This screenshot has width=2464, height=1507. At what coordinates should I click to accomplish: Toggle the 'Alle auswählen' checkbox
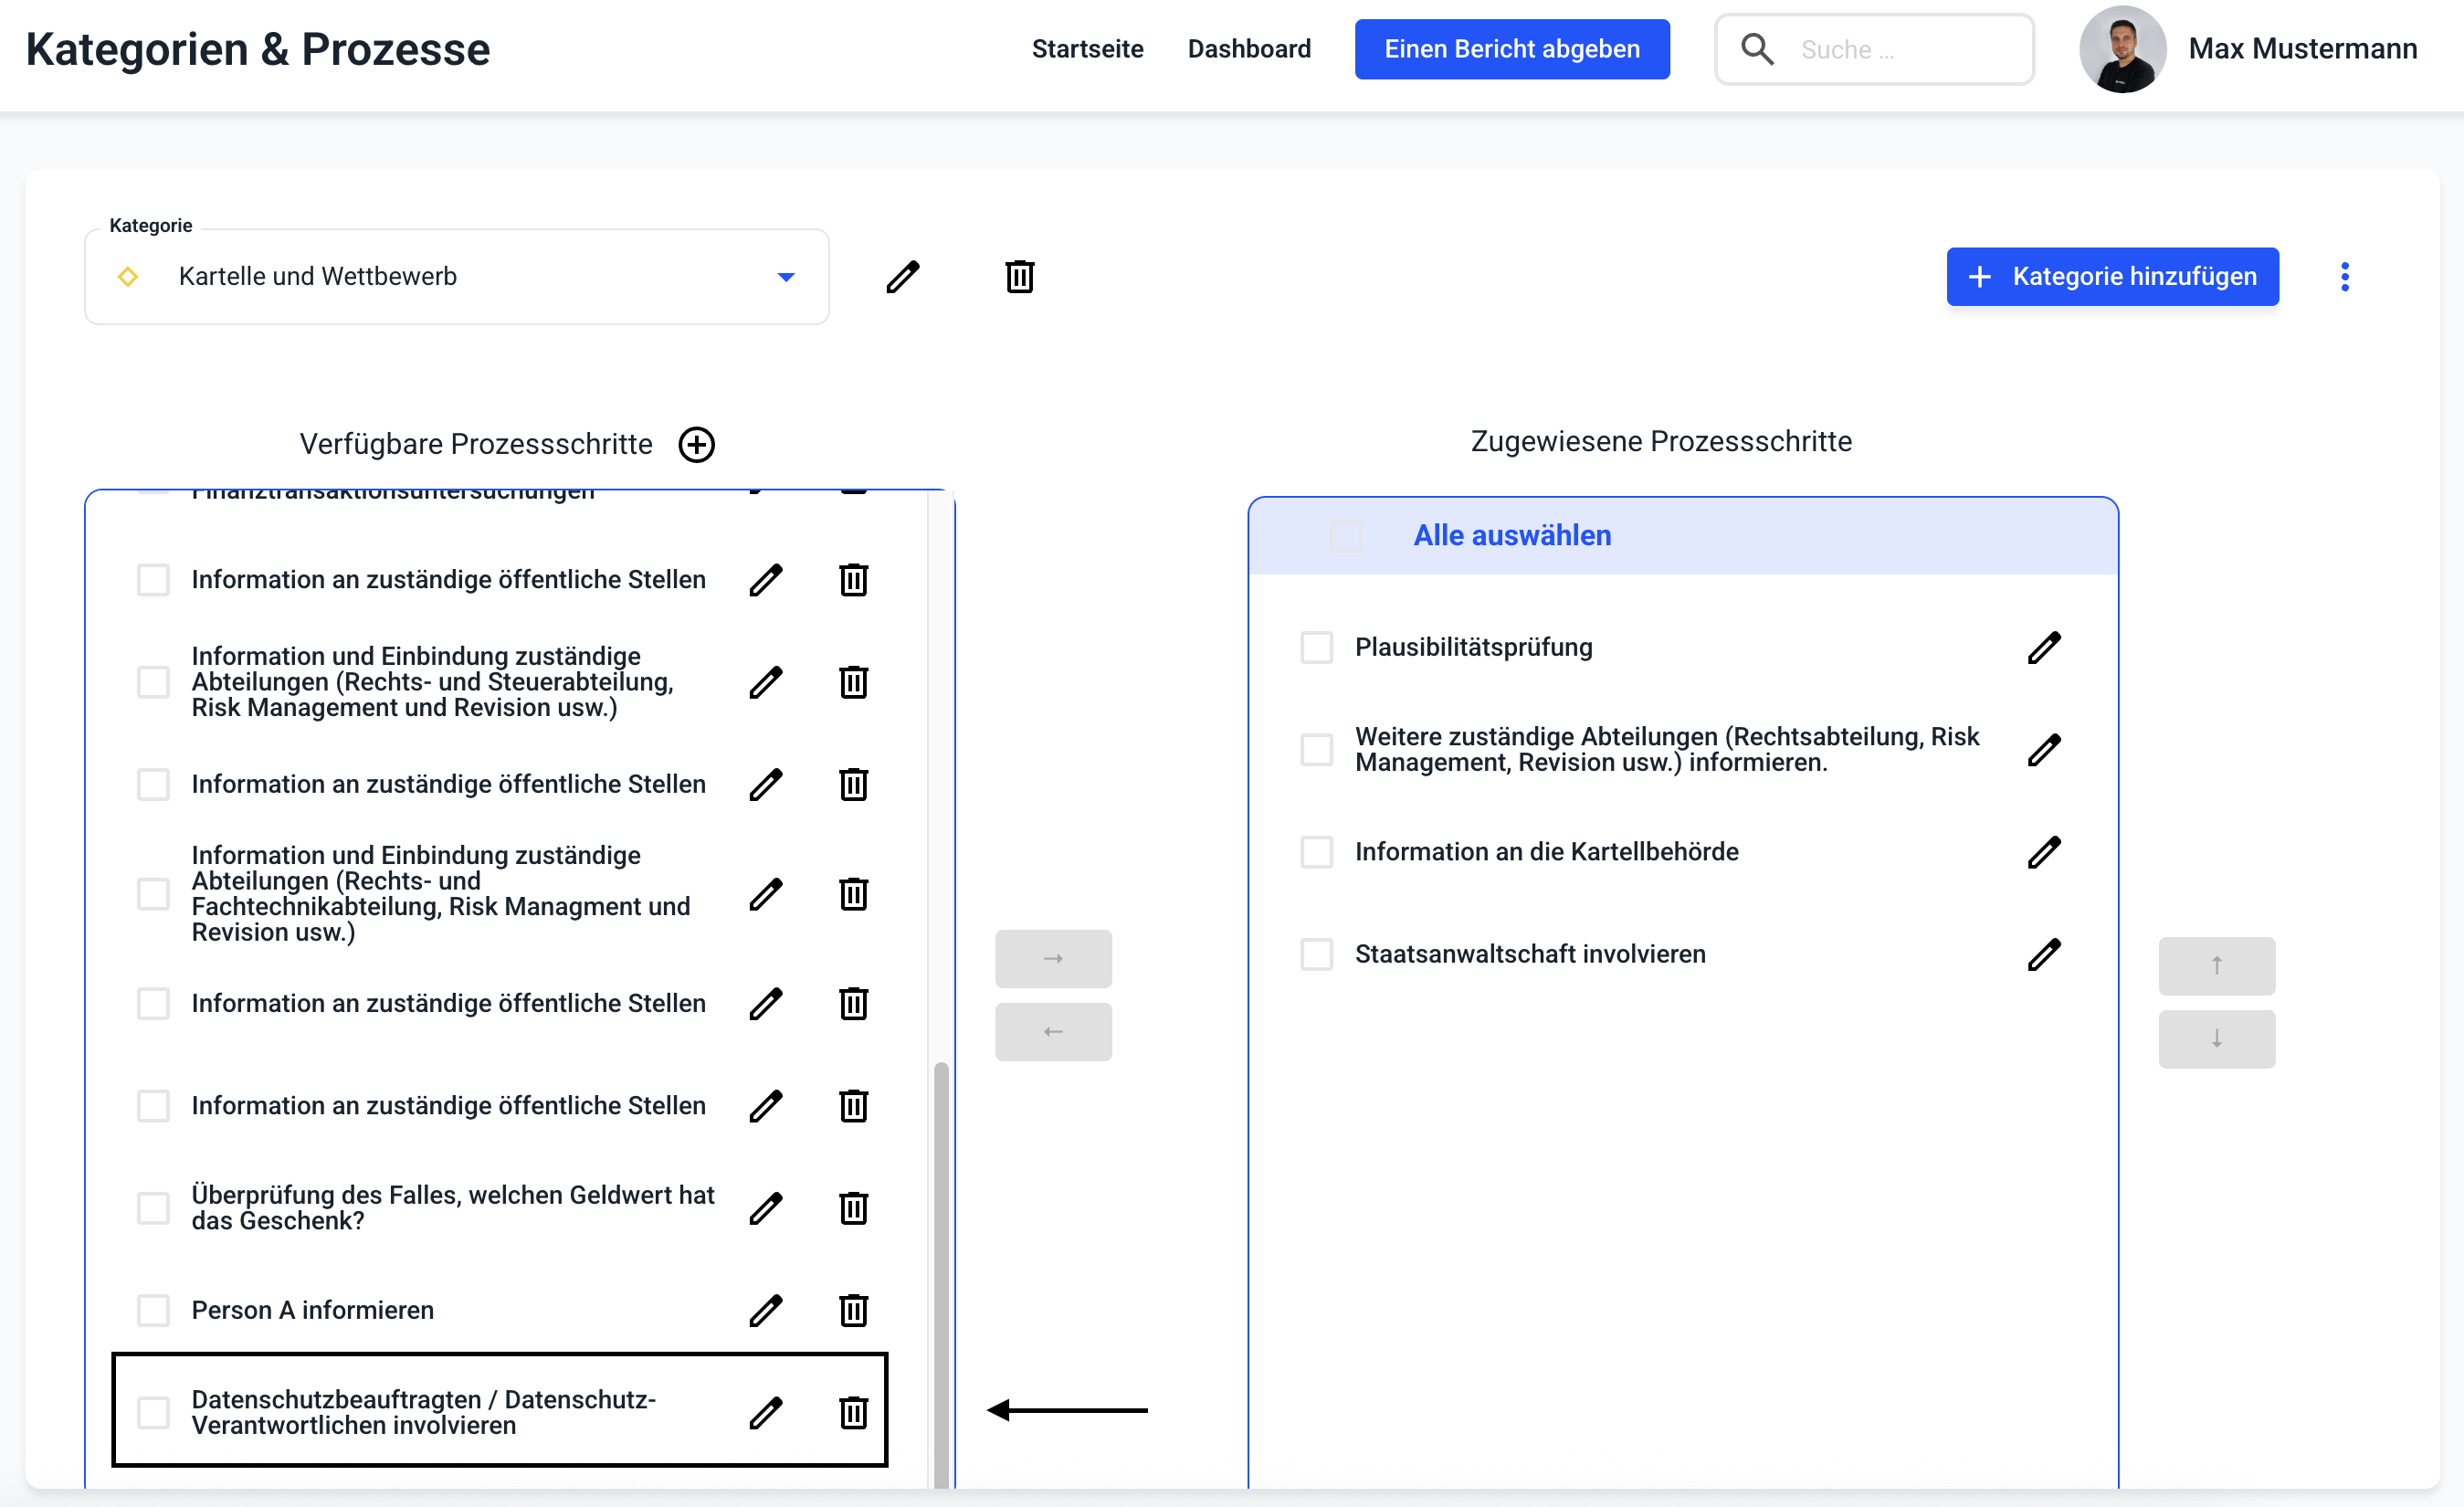tap(1346, 536)
